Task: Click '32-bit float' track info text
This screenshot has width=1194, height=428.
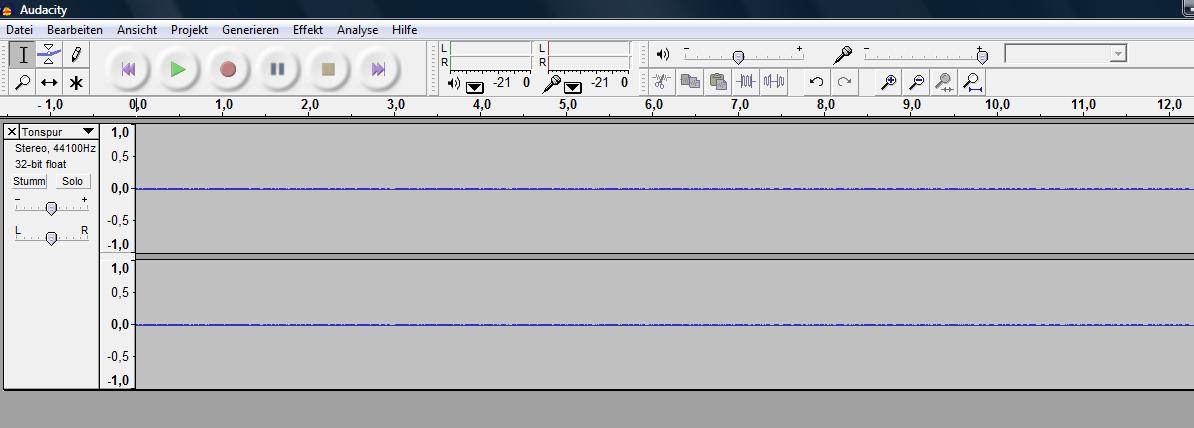Action: [40, 164]
